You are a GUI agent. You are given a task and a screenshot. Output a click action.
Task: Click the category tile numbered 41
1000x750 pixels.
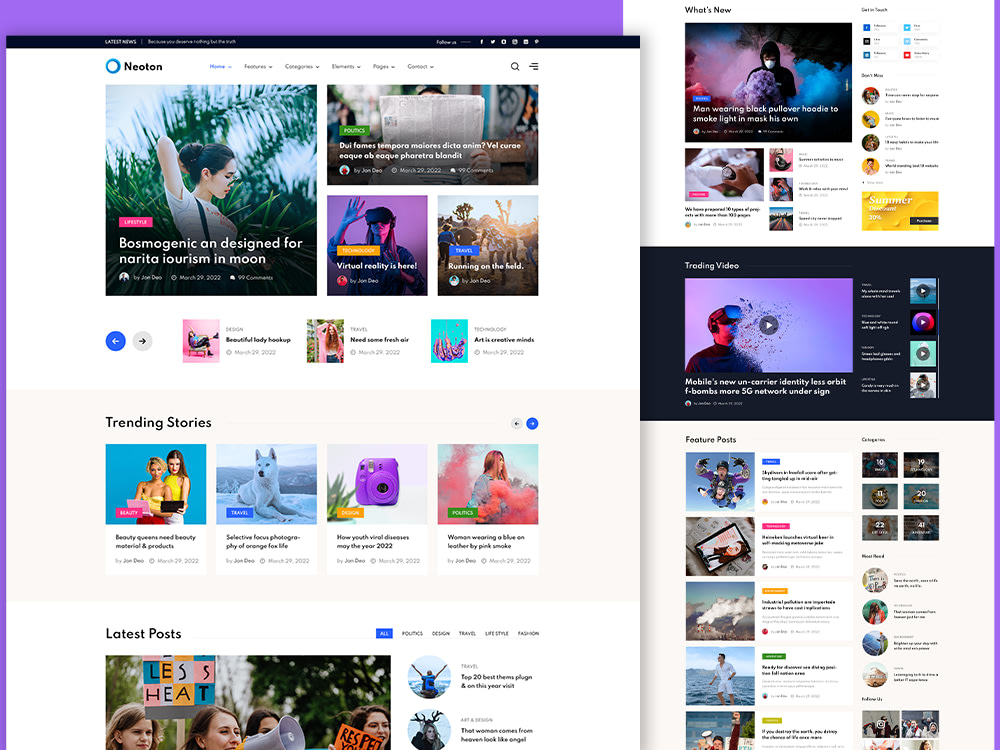921,528
